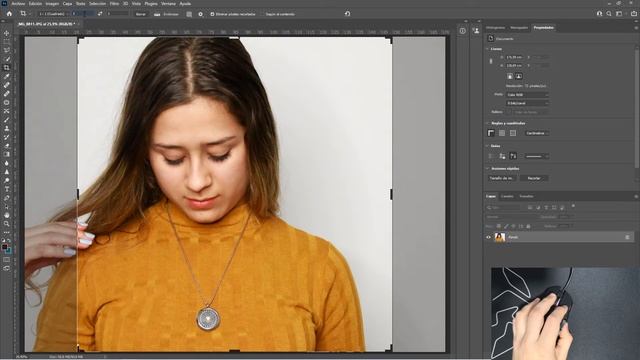
Task: Switch to the Histograma tab
Action: [495, 27]
